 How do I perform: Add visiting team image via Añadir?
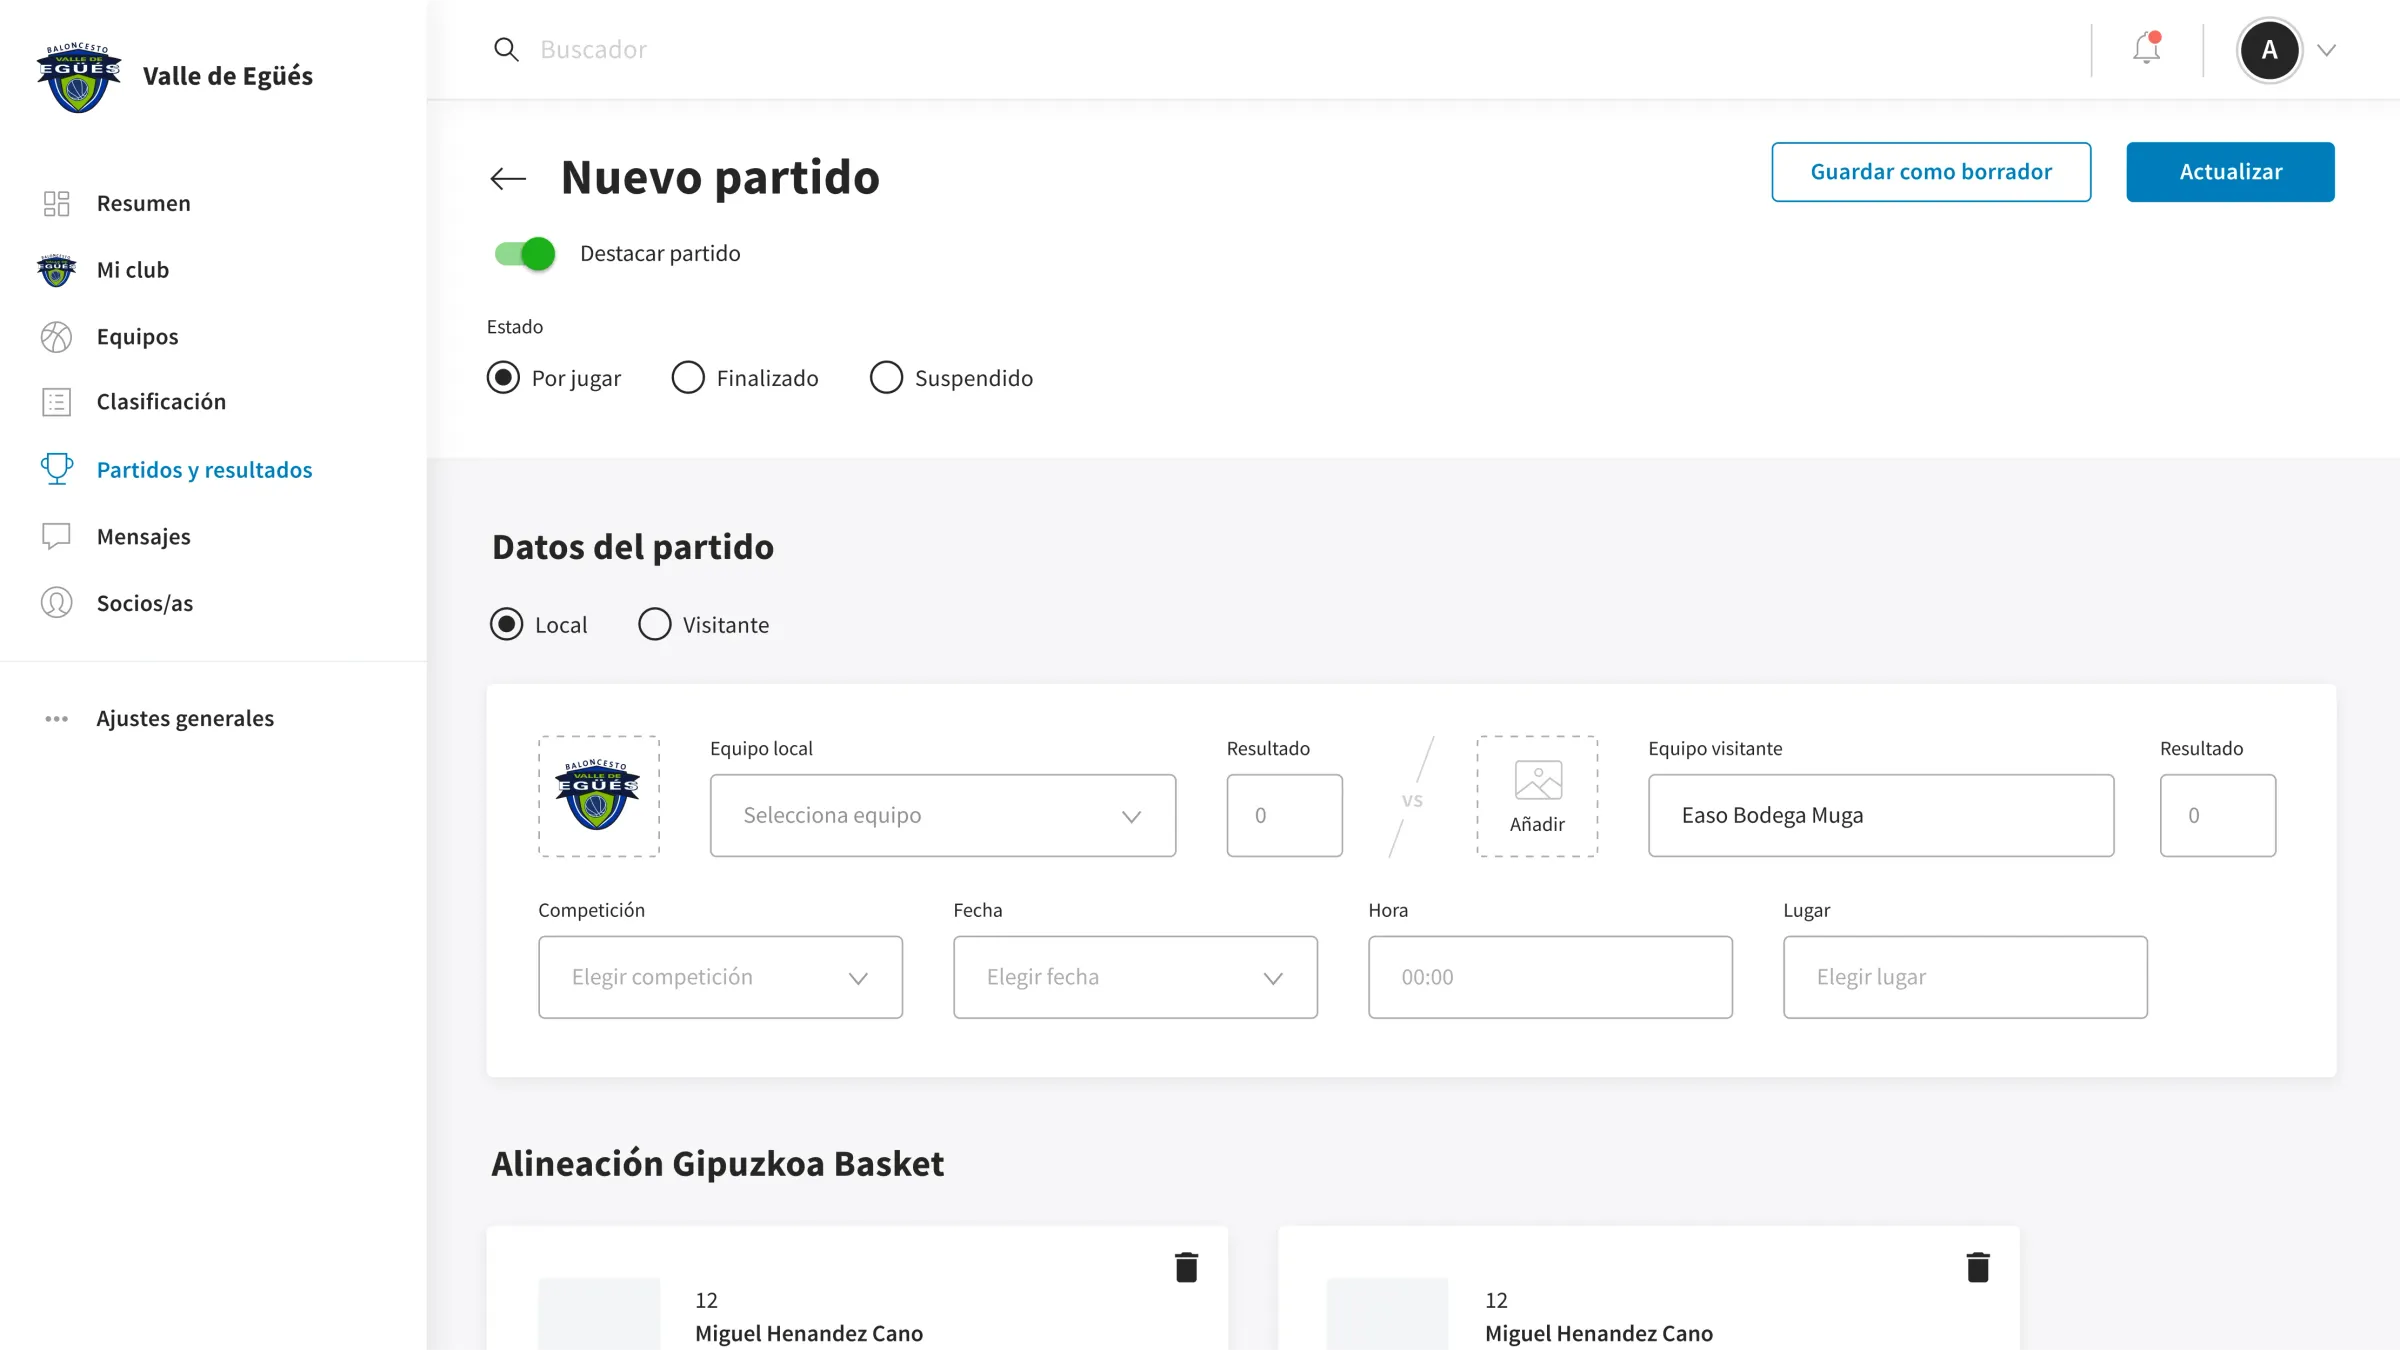(x=1537, y=796)
